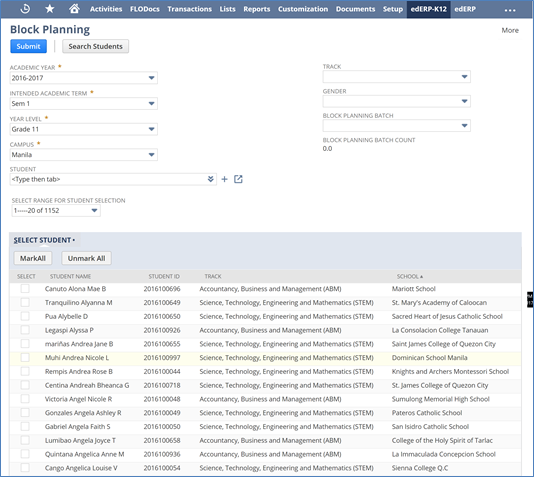Expand student list double-chevron icon
The width and height of the screenshot is (534, 477).
click(x=210, y=179)
